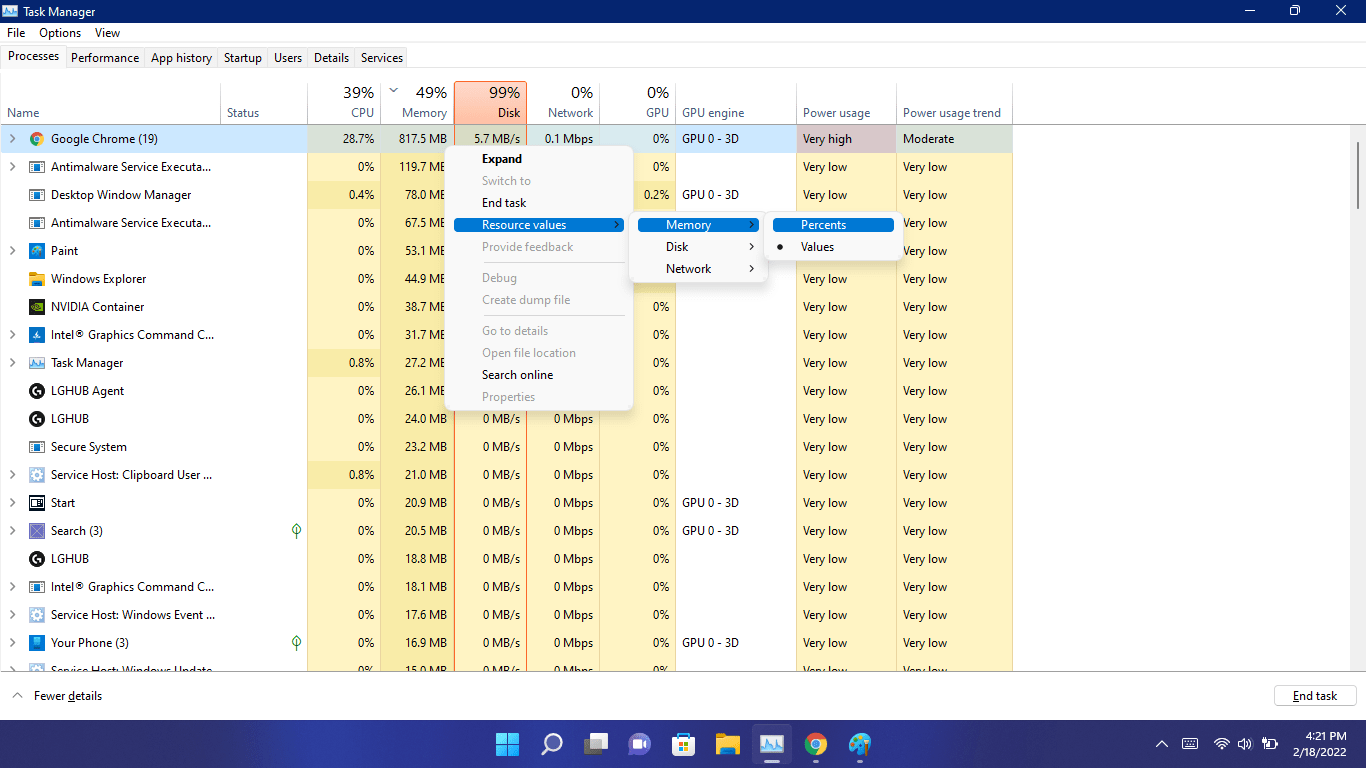Sort by the Power usage column header

click(846, 103)
